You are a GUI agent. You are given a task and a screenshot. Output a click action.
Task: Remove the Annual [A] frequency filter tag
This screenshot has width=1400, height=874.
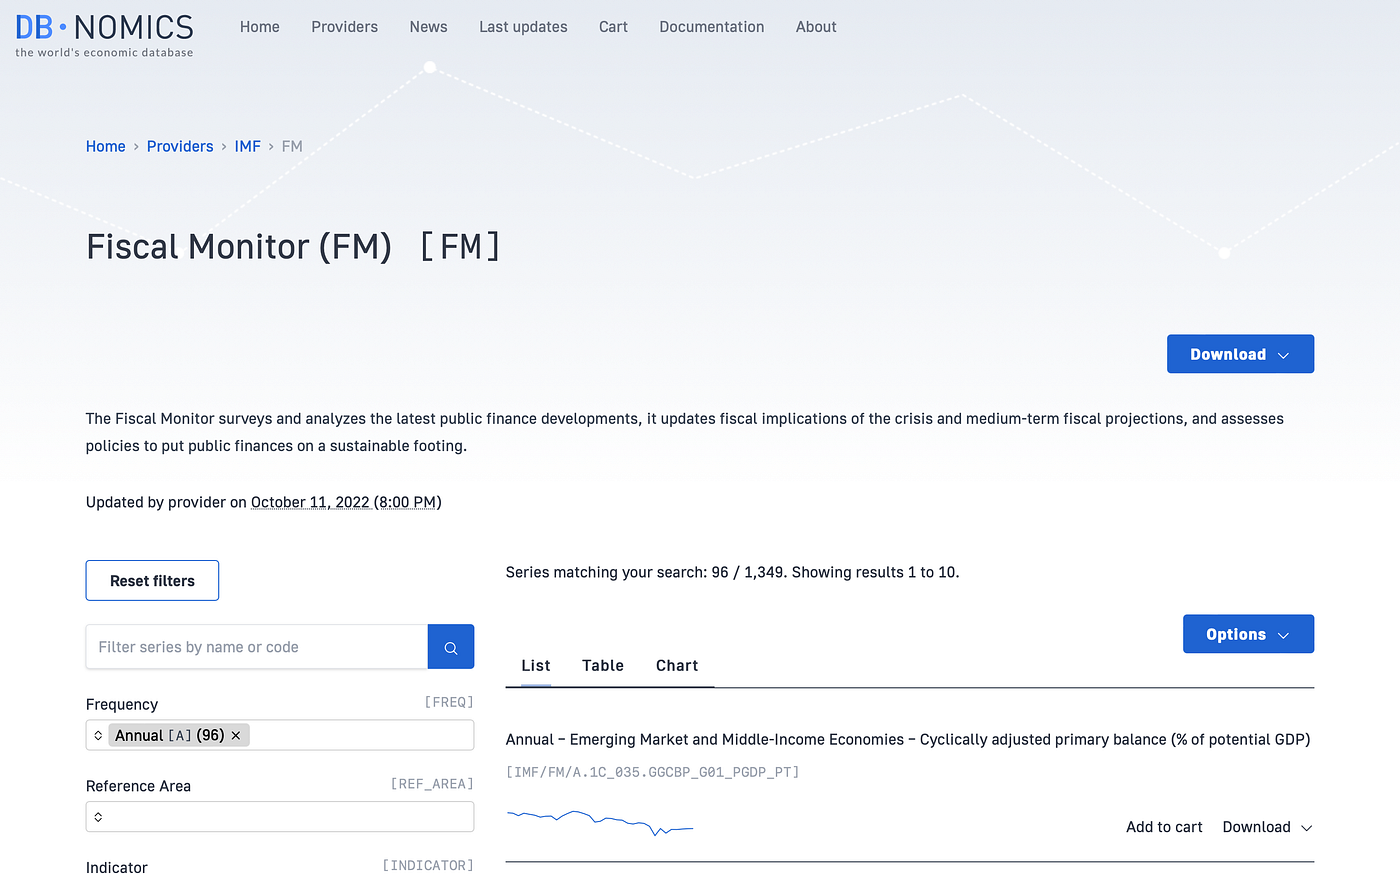pyautogui.click(x=236, y=735)
